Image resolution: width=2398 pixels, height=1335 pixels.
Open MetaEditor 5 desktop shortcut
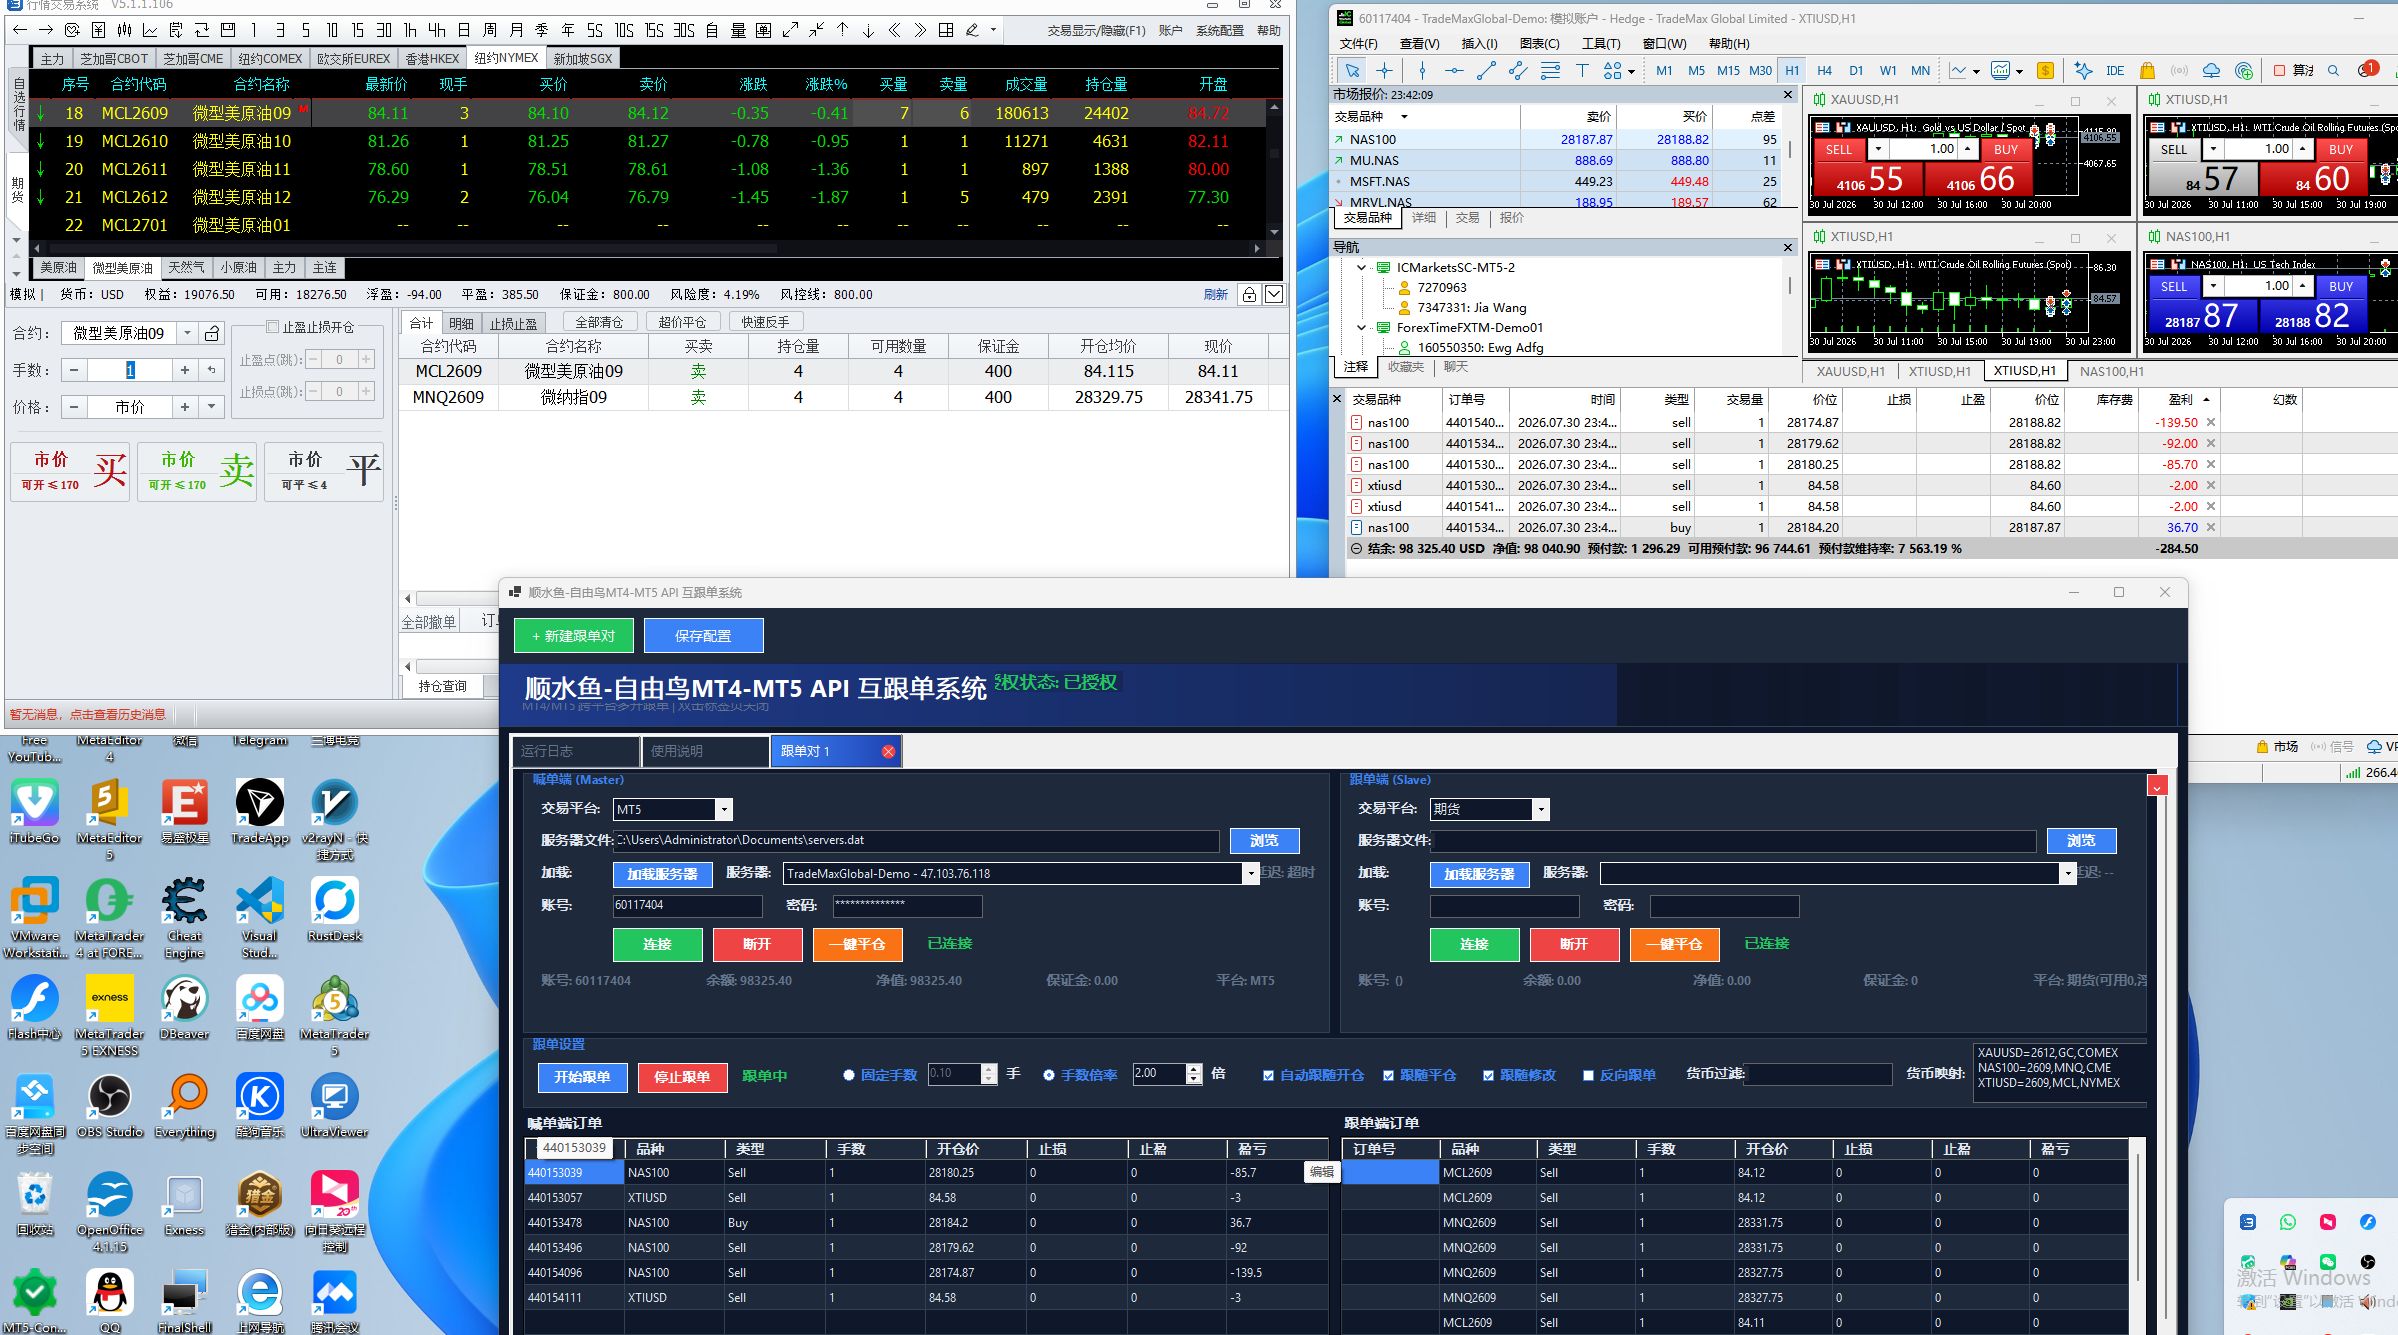tap(109, 818)
